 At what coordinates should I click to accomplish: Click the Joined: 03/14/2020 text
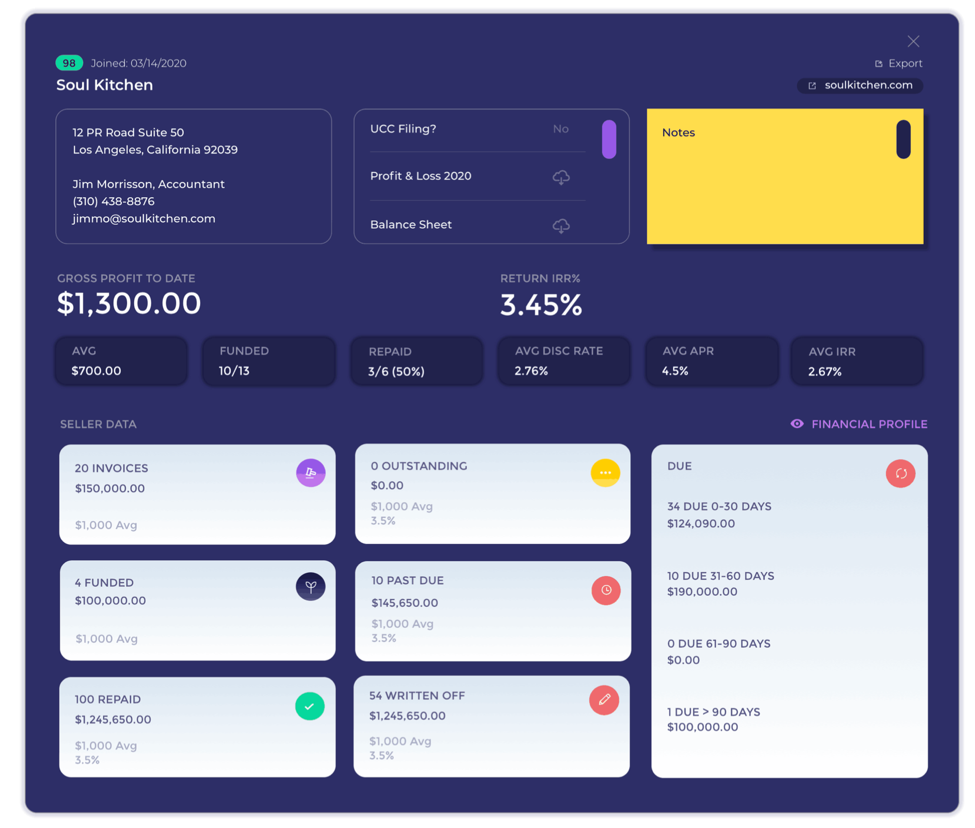click(139, 63)
